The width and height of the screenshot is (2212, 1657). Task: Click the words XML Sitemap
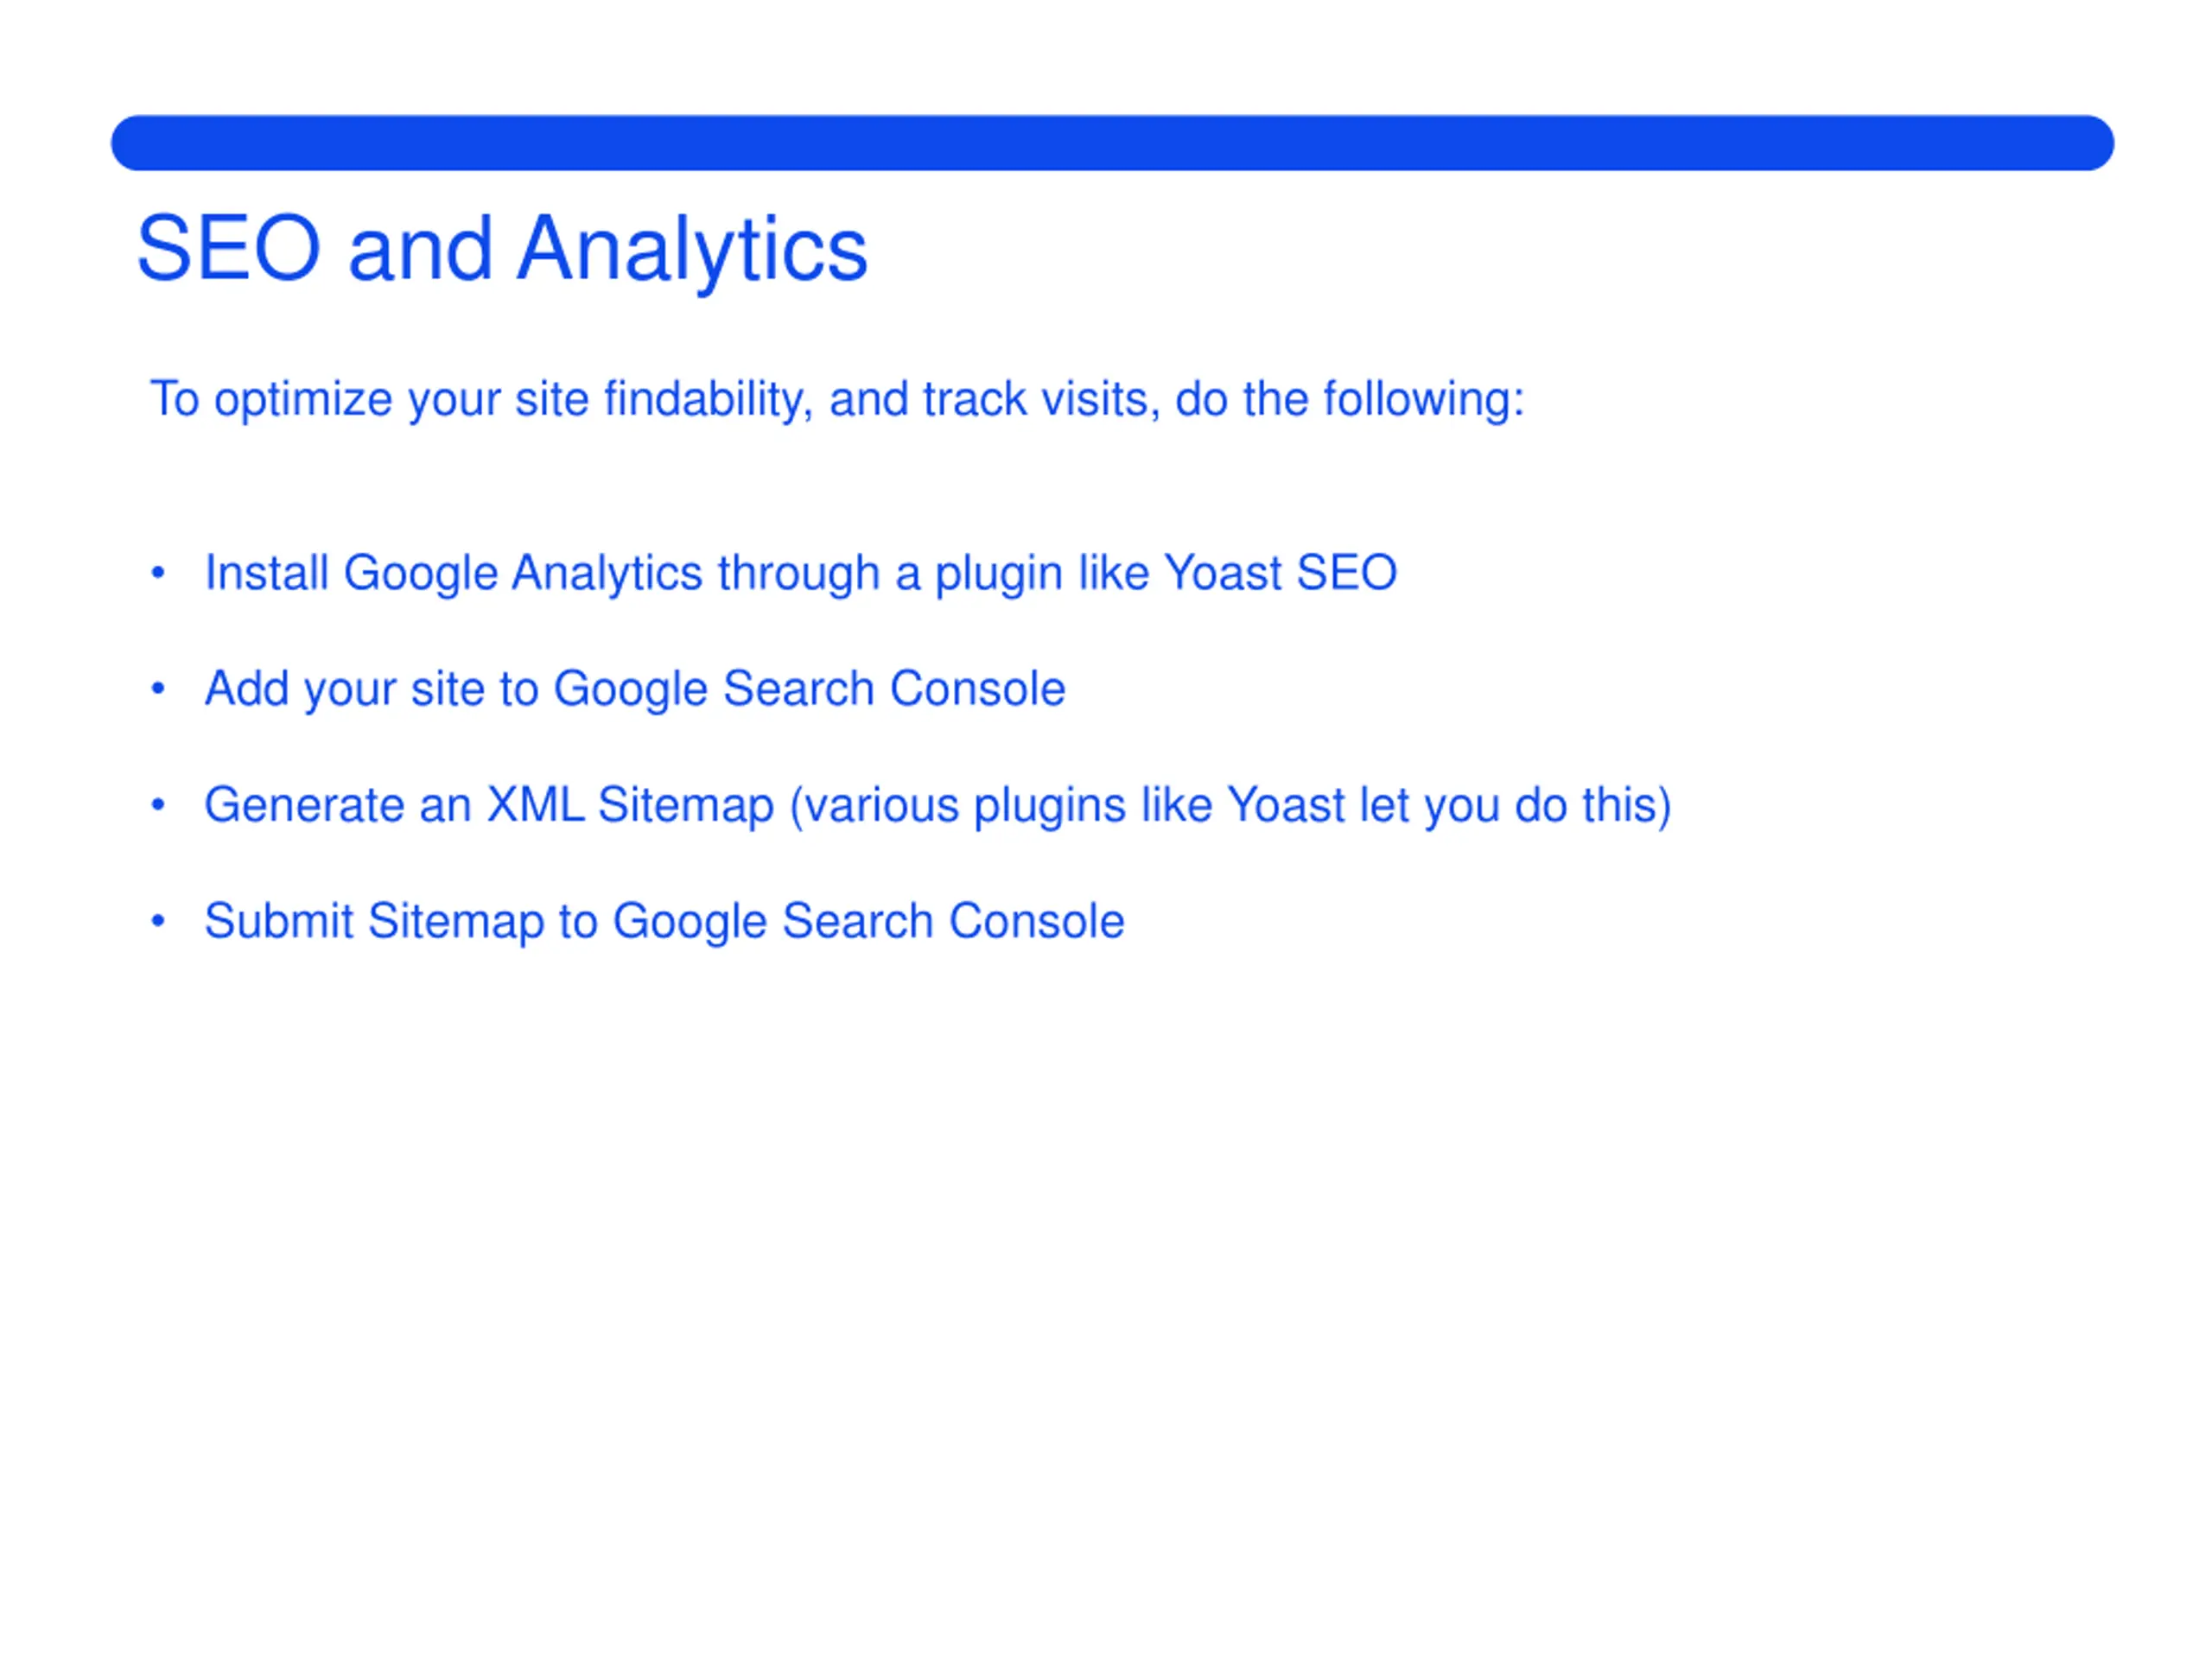(x=630, y=806)
